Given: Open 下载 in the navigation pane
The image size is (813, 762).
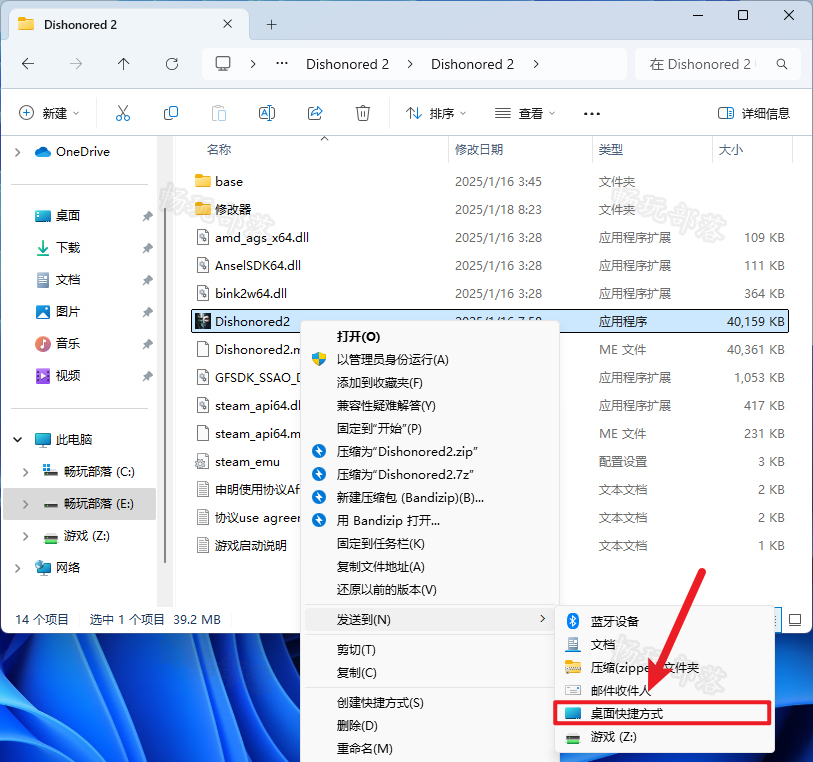Looking at the screenshot, I should [68, 248].
